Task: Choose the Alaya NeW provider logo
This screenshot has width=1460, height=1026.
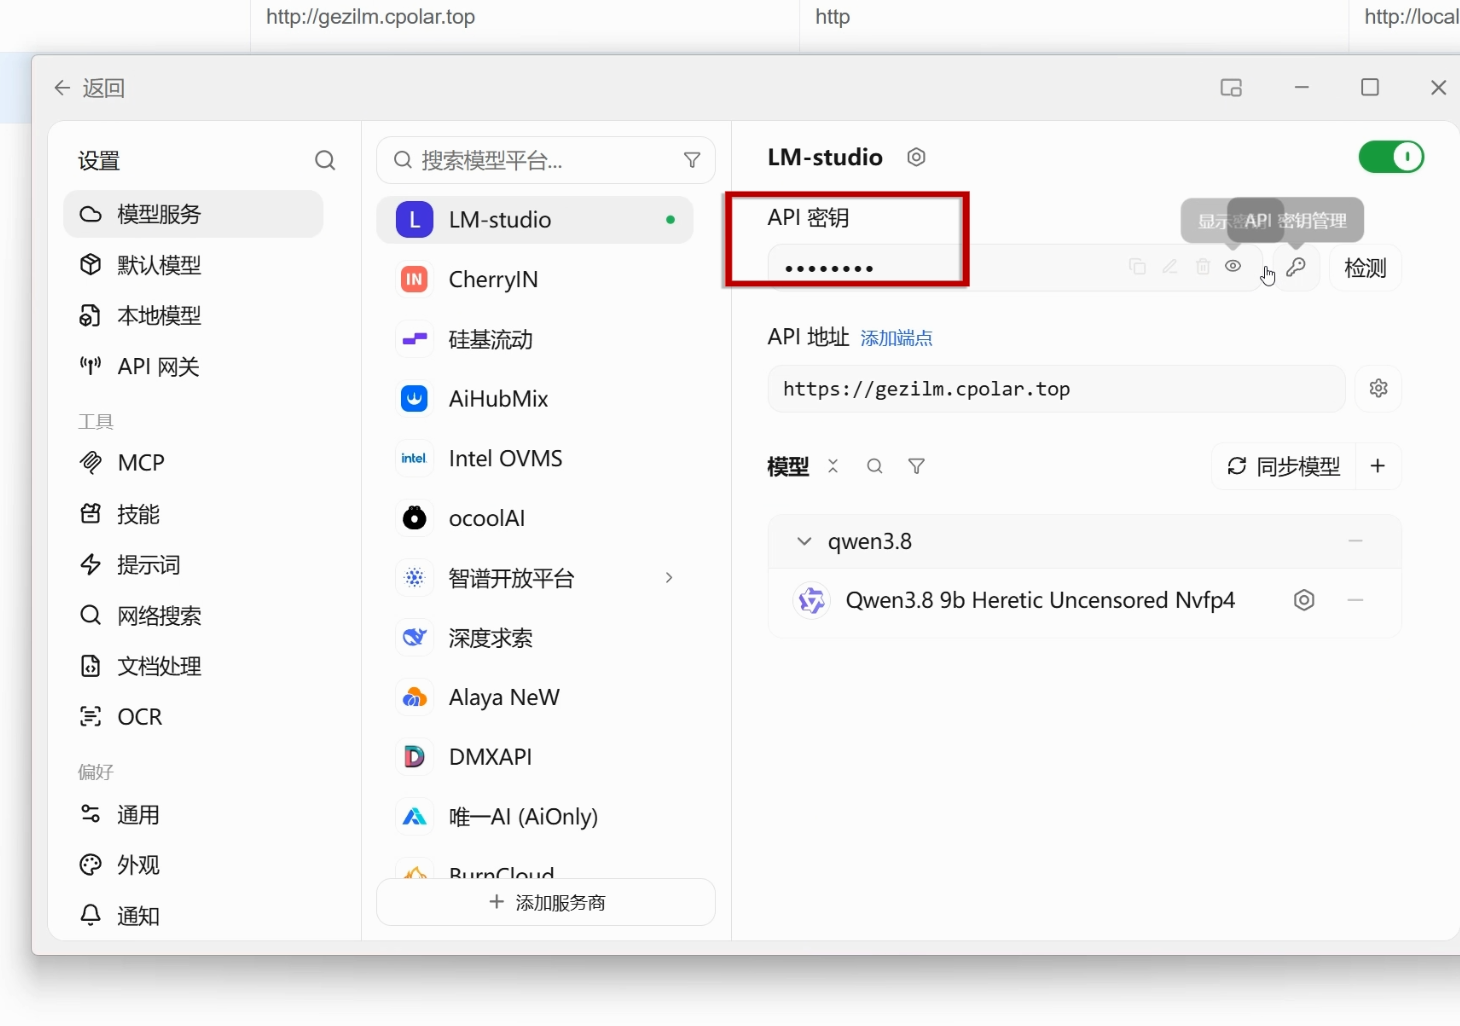Action: [x=414, y=698]
